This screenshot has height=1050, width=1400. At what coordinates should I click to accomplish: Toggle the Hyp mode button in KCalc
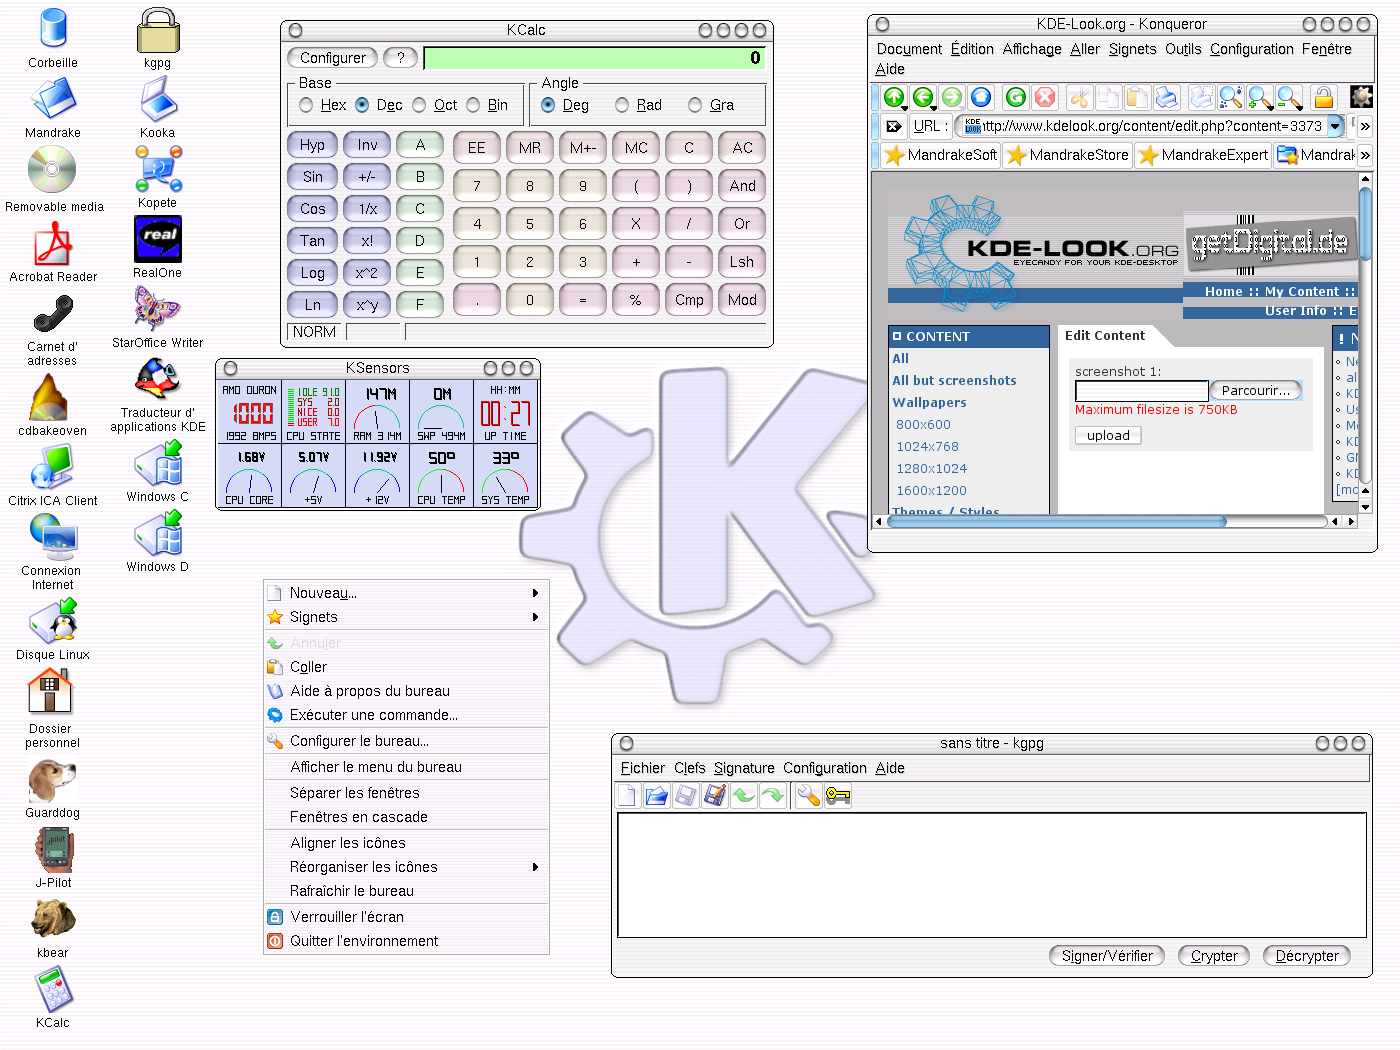pyautogui.click(x=312, y=145)
